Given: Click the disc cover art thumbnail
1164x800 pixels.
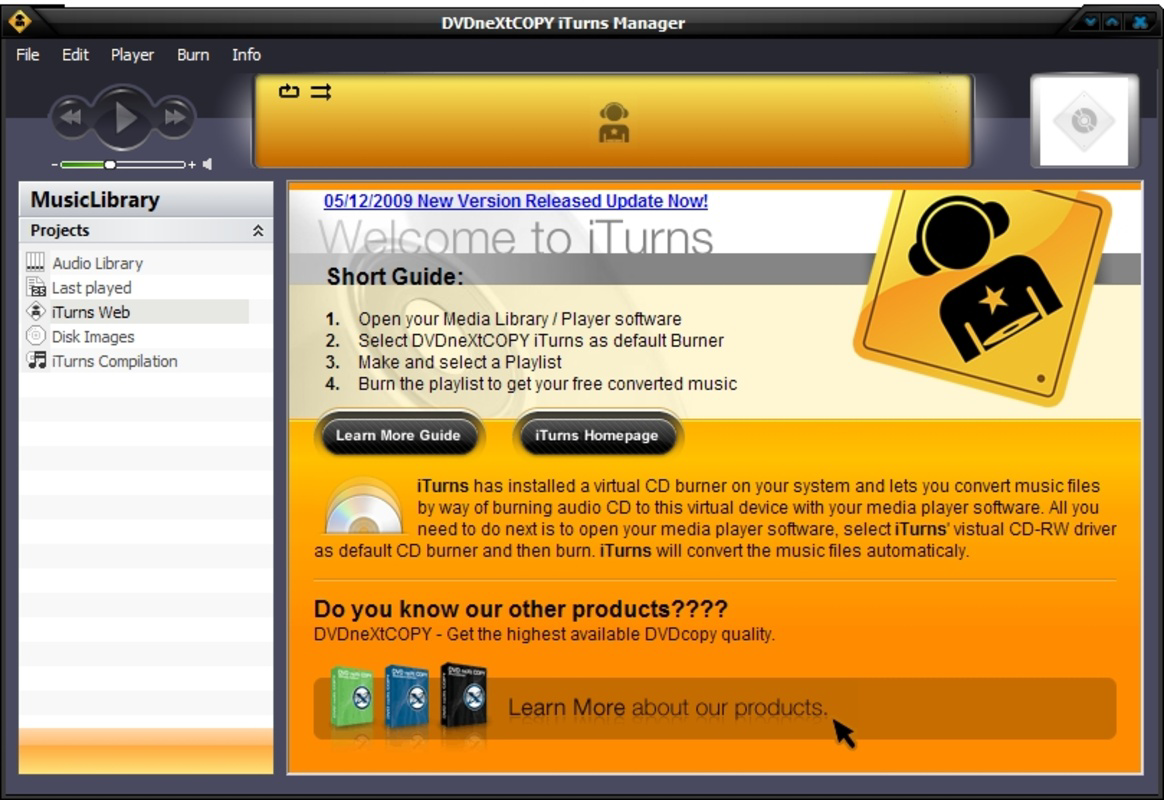Looking at the screenshot, I should [1084, 120].
